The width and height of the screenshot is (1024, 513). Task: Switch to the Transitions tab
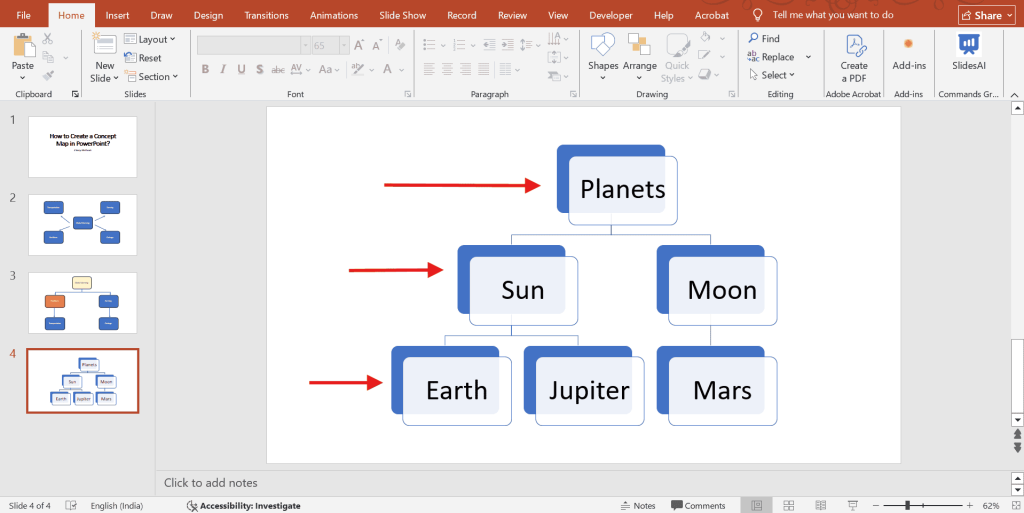click(266, 15)
